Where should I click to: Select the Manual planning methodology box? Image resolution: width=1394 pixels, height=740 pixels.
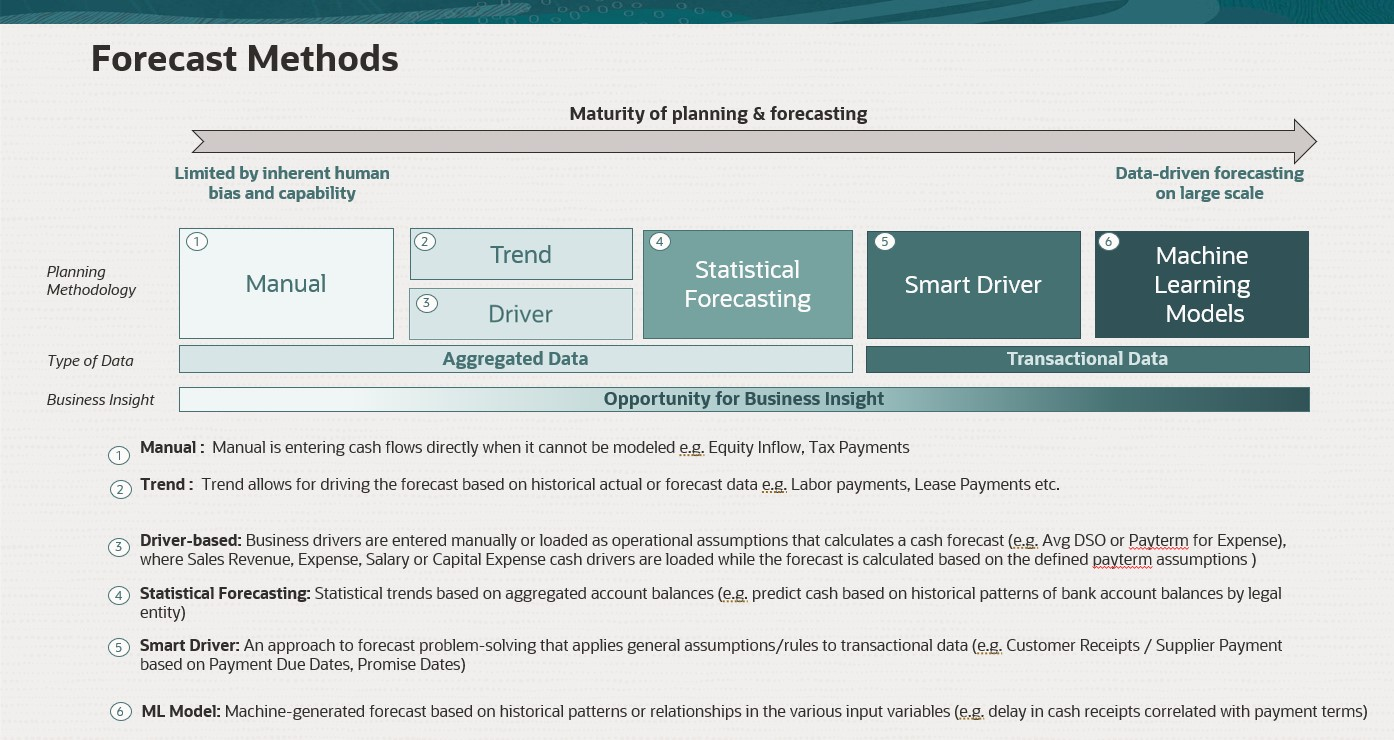click(x=286, y=283)
